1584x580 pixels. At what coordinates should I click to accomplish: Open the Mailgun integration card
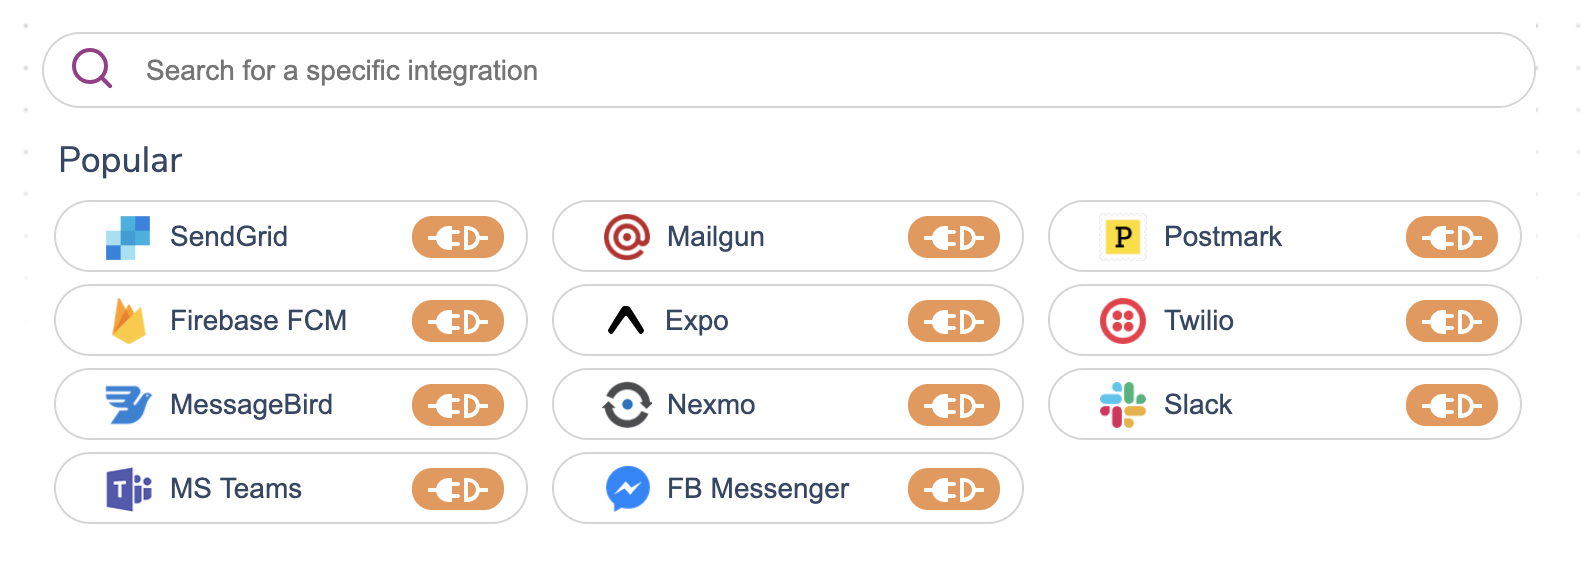(788, 237)
